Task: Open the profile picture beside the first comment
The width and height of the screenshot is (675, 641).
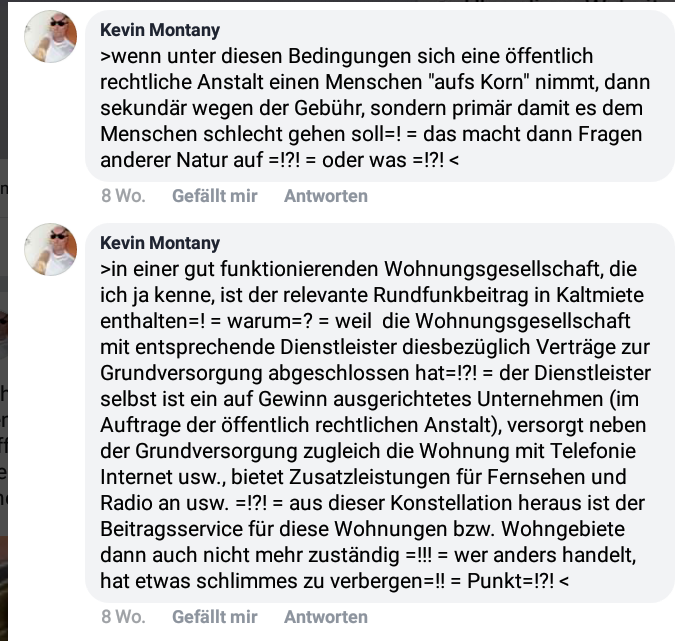Action: [50, 37]
